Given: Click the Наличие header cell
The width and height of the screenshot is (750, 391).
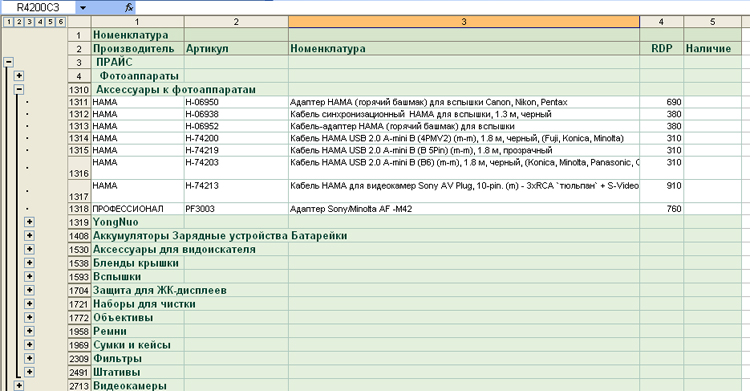Looking at the screenshot, I should tap(713, 48).
